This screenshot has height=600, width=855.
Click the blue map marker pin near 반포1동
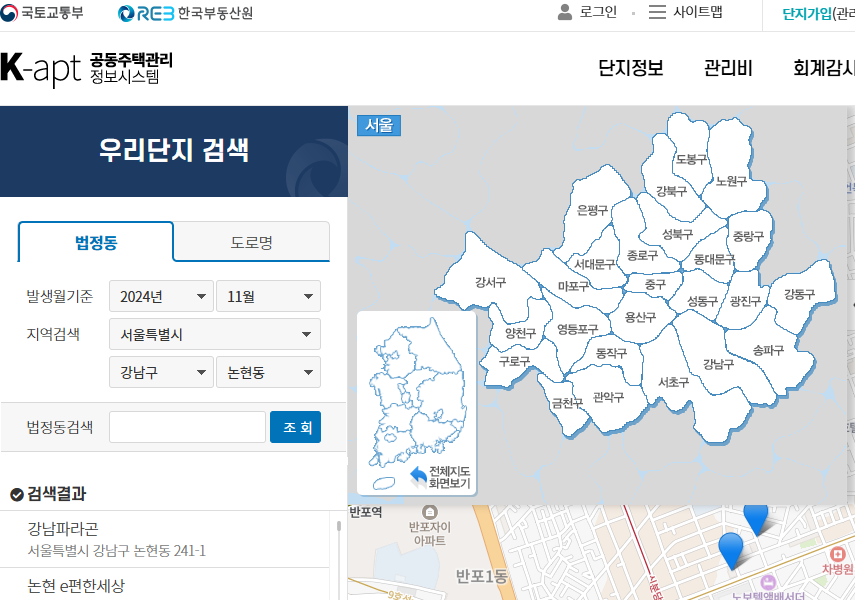point(733,551)
